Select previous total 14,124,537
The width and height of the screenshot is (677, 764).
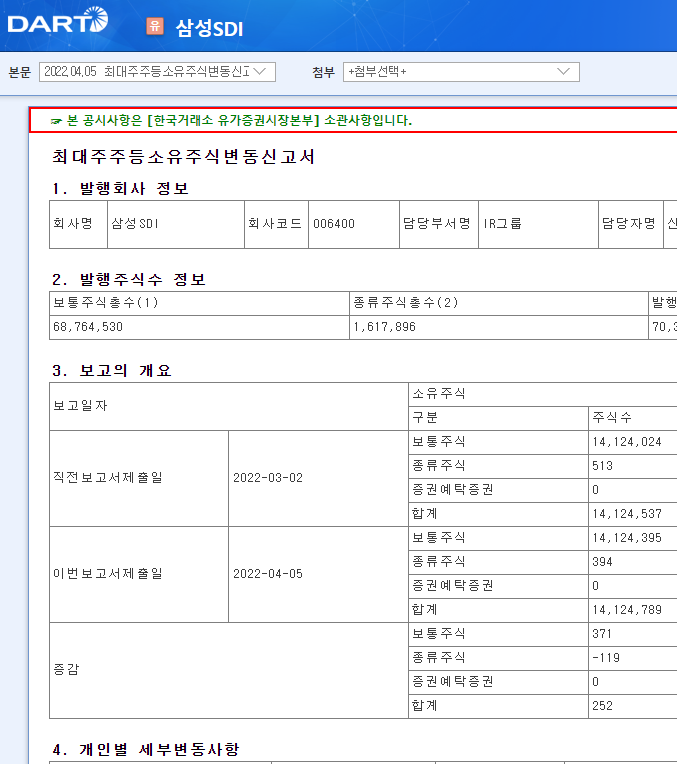point(633,514)
